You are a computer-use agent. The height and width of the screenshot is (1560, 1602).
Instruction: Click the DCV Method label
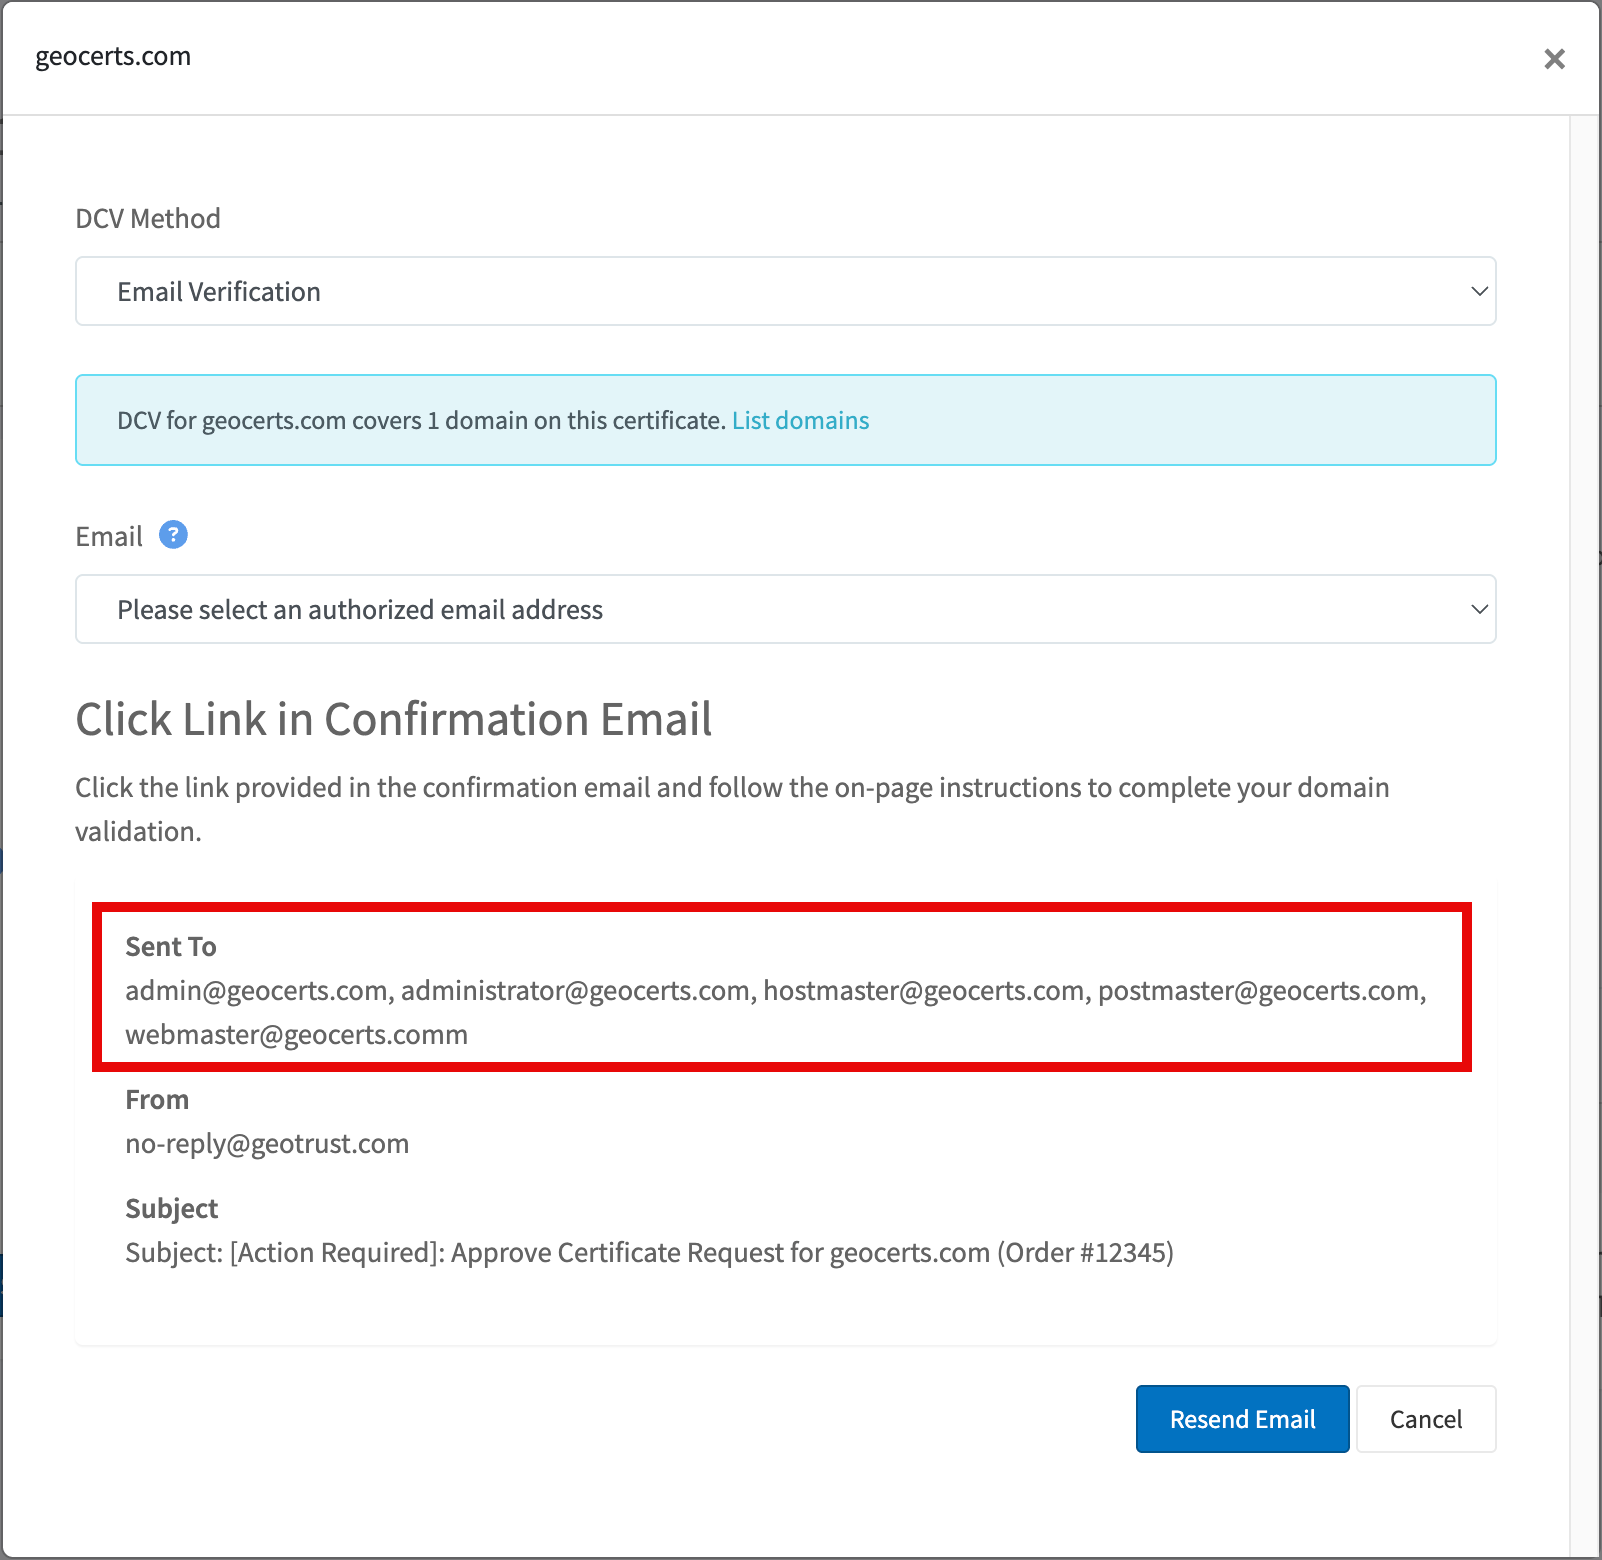(x=148, y=218)
